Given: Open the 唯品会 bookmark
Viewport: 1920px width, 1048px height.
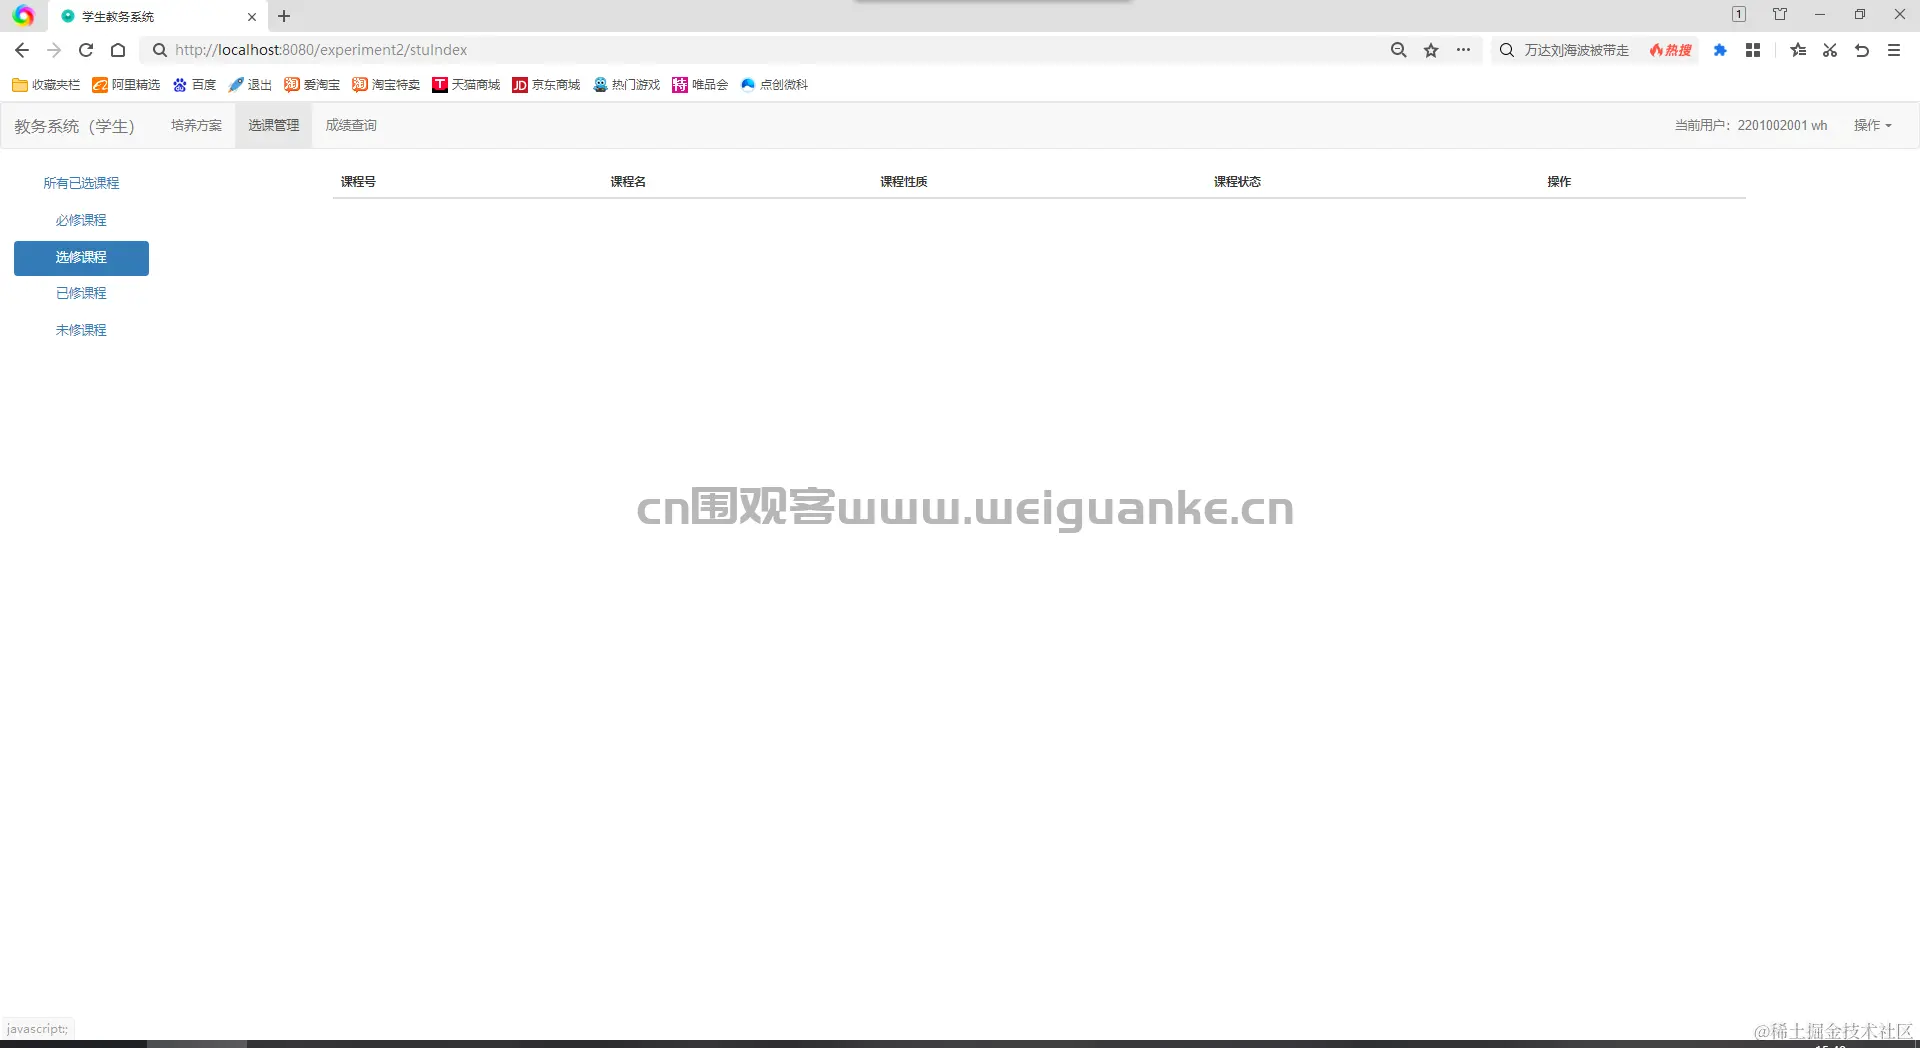Looking at the screenshot, I should tap(700, 85).
